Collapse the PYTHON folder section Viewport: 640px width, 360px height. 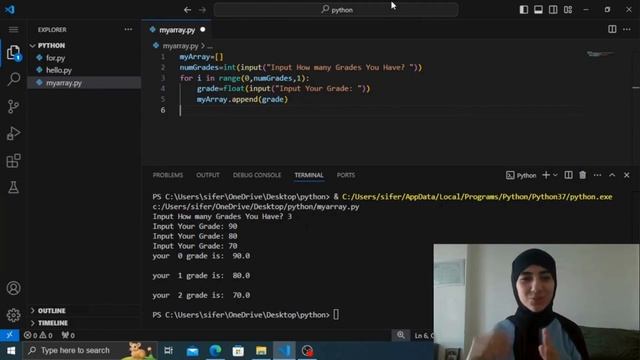coord(51,45)
